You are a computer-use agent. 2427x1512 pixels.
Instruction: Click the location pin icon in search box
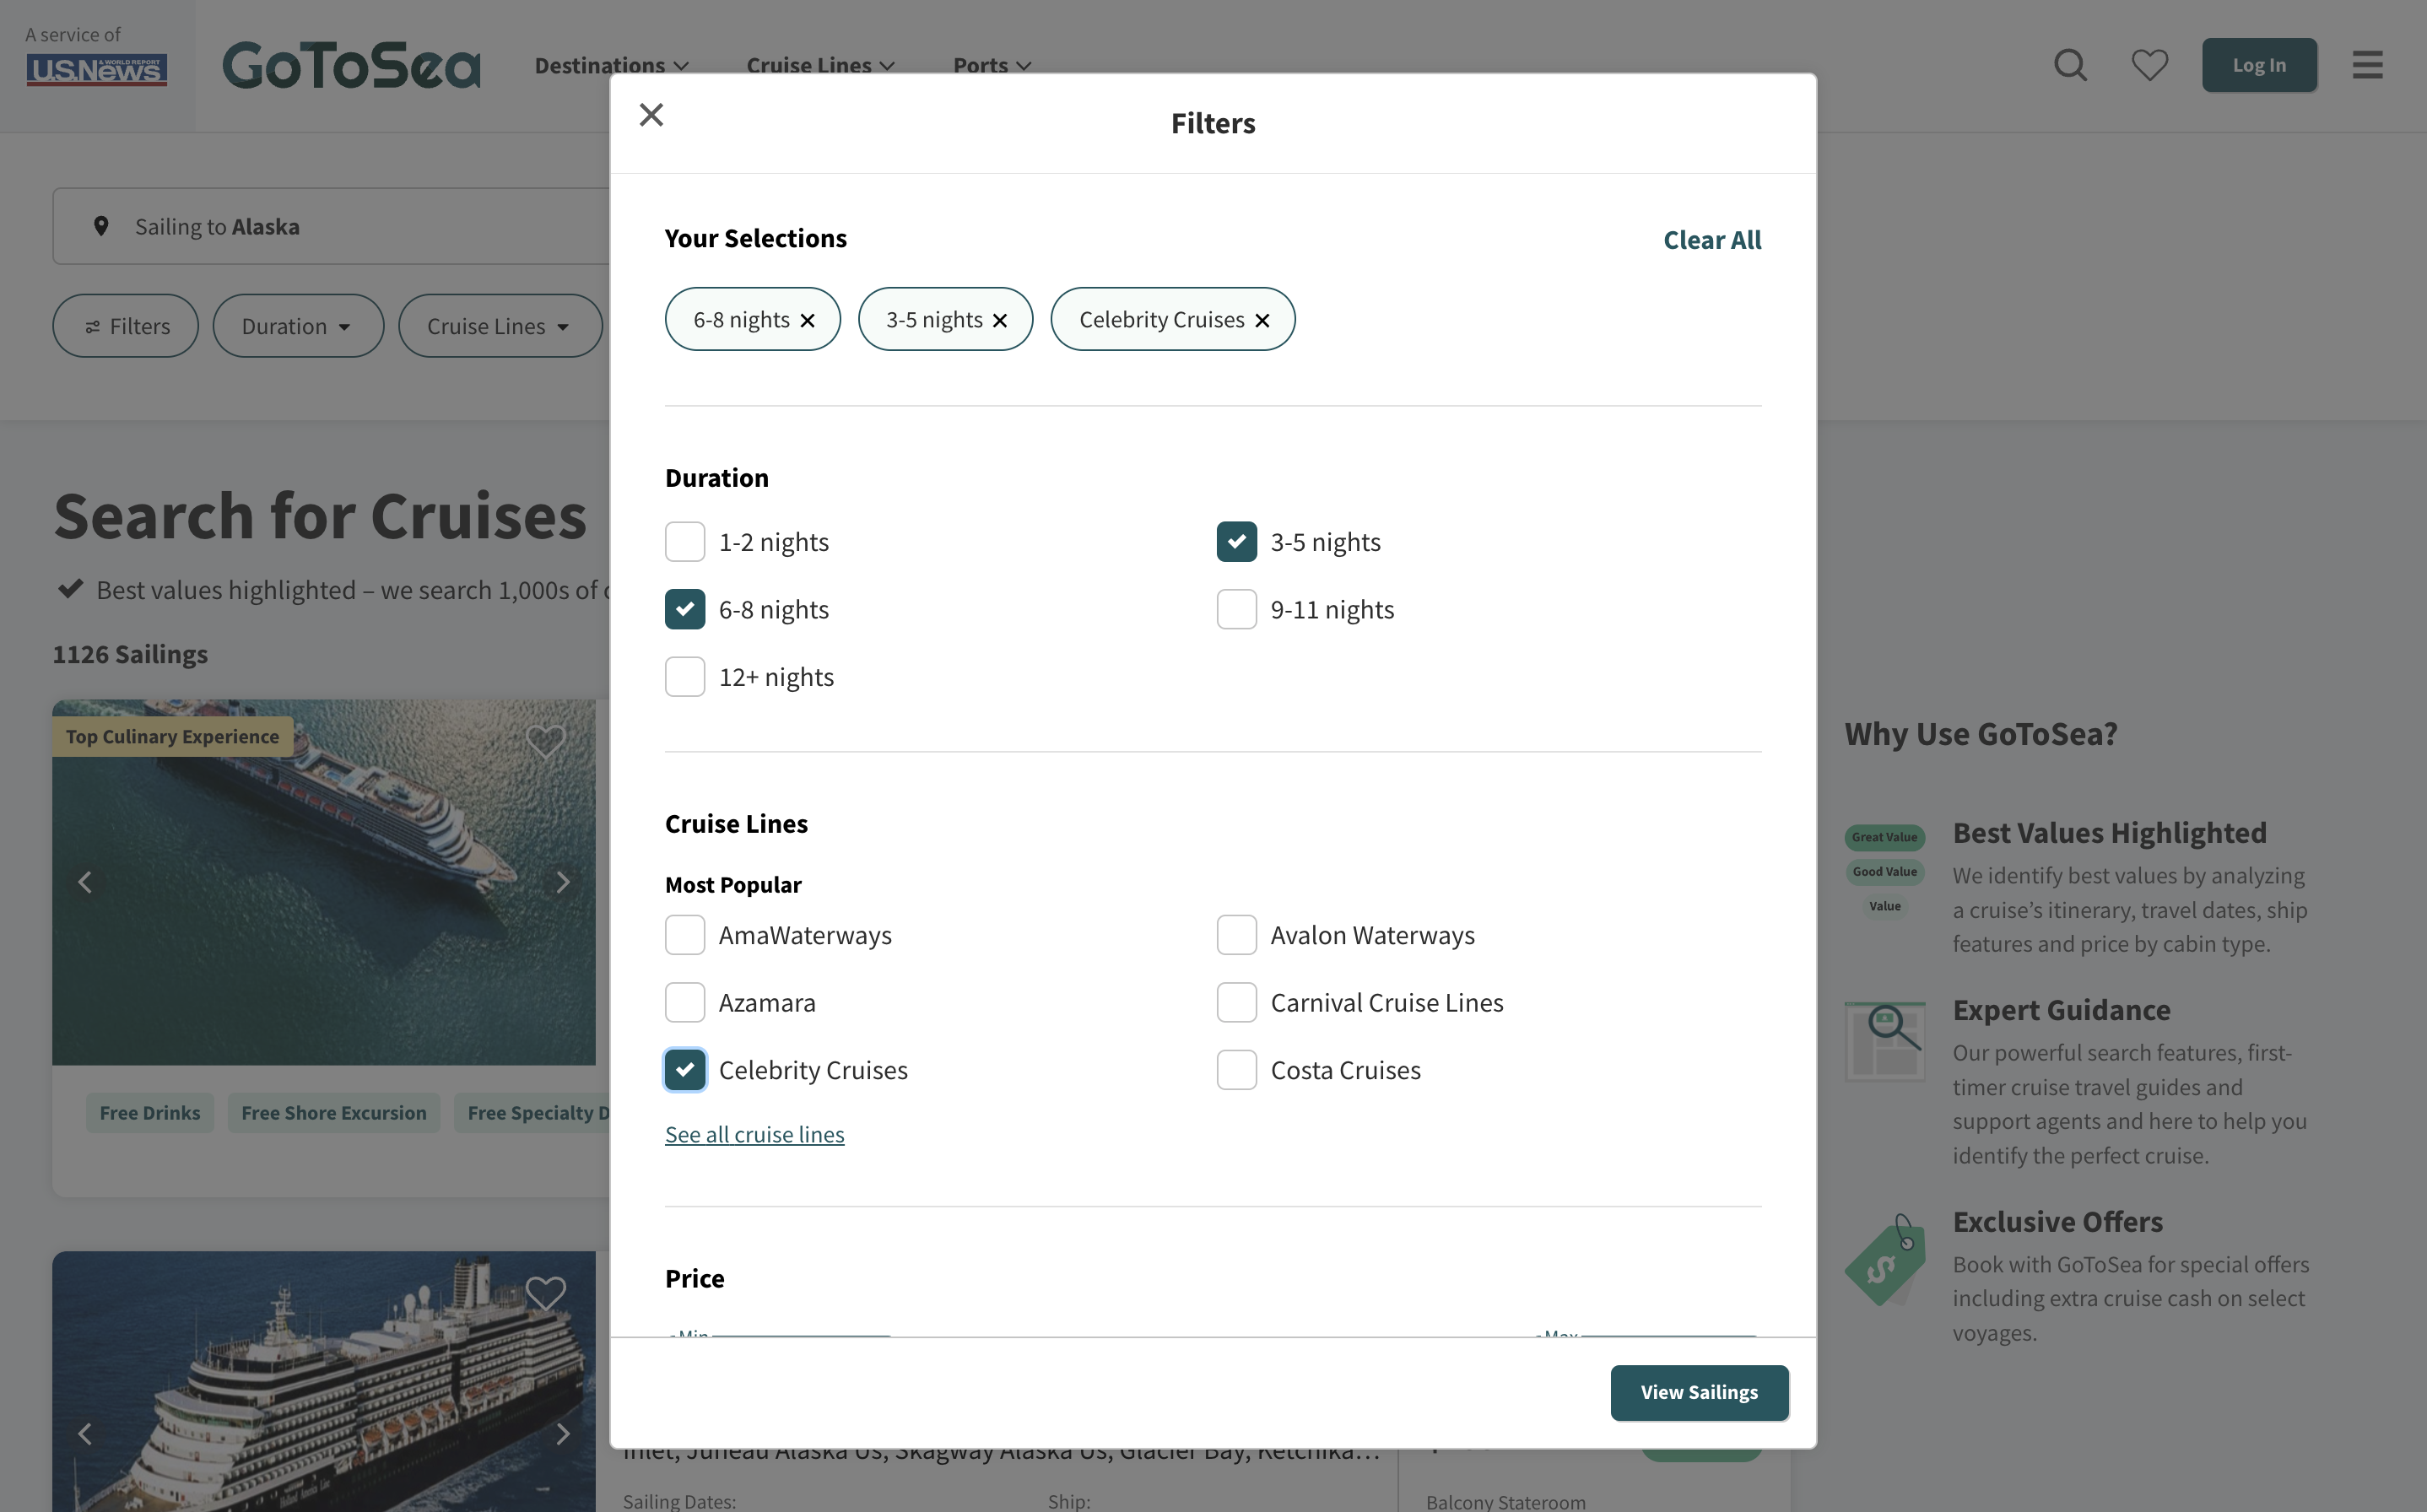101,227
